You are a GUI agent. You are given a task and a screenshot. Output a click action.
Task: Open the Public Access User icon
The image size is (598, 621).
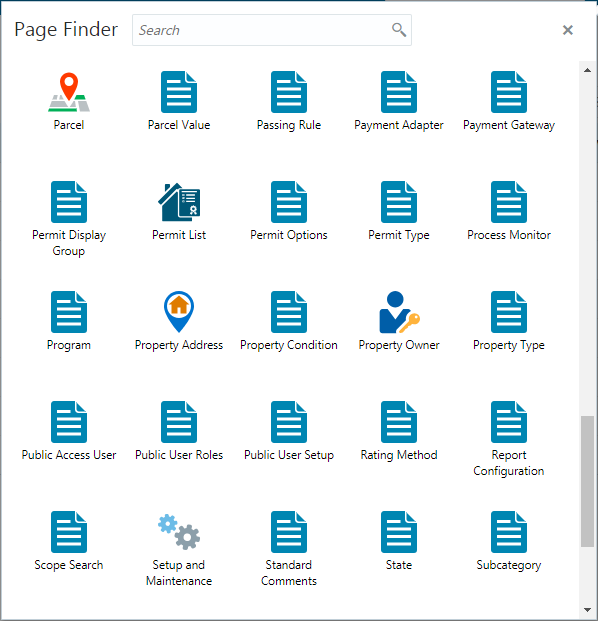(69, 422)
